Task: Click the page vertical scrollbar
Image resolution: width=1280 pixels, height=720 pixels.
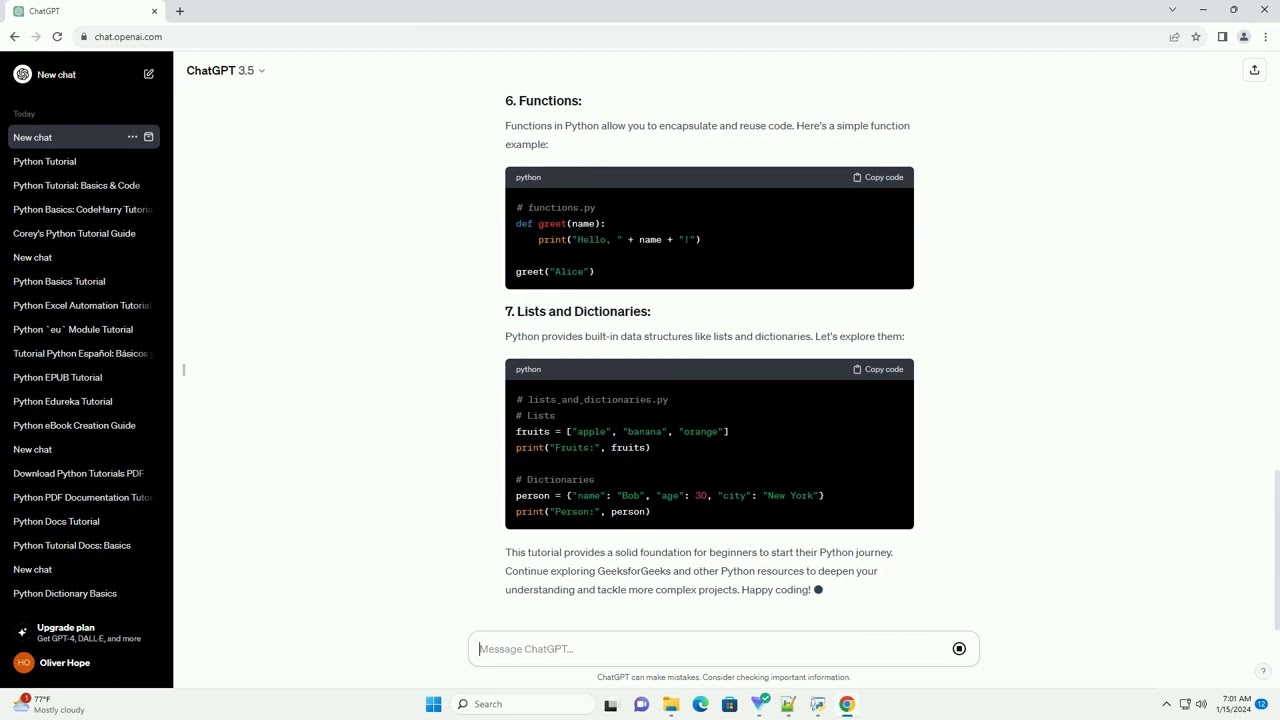Action: pyautogui.click(x=1275, y=550)
